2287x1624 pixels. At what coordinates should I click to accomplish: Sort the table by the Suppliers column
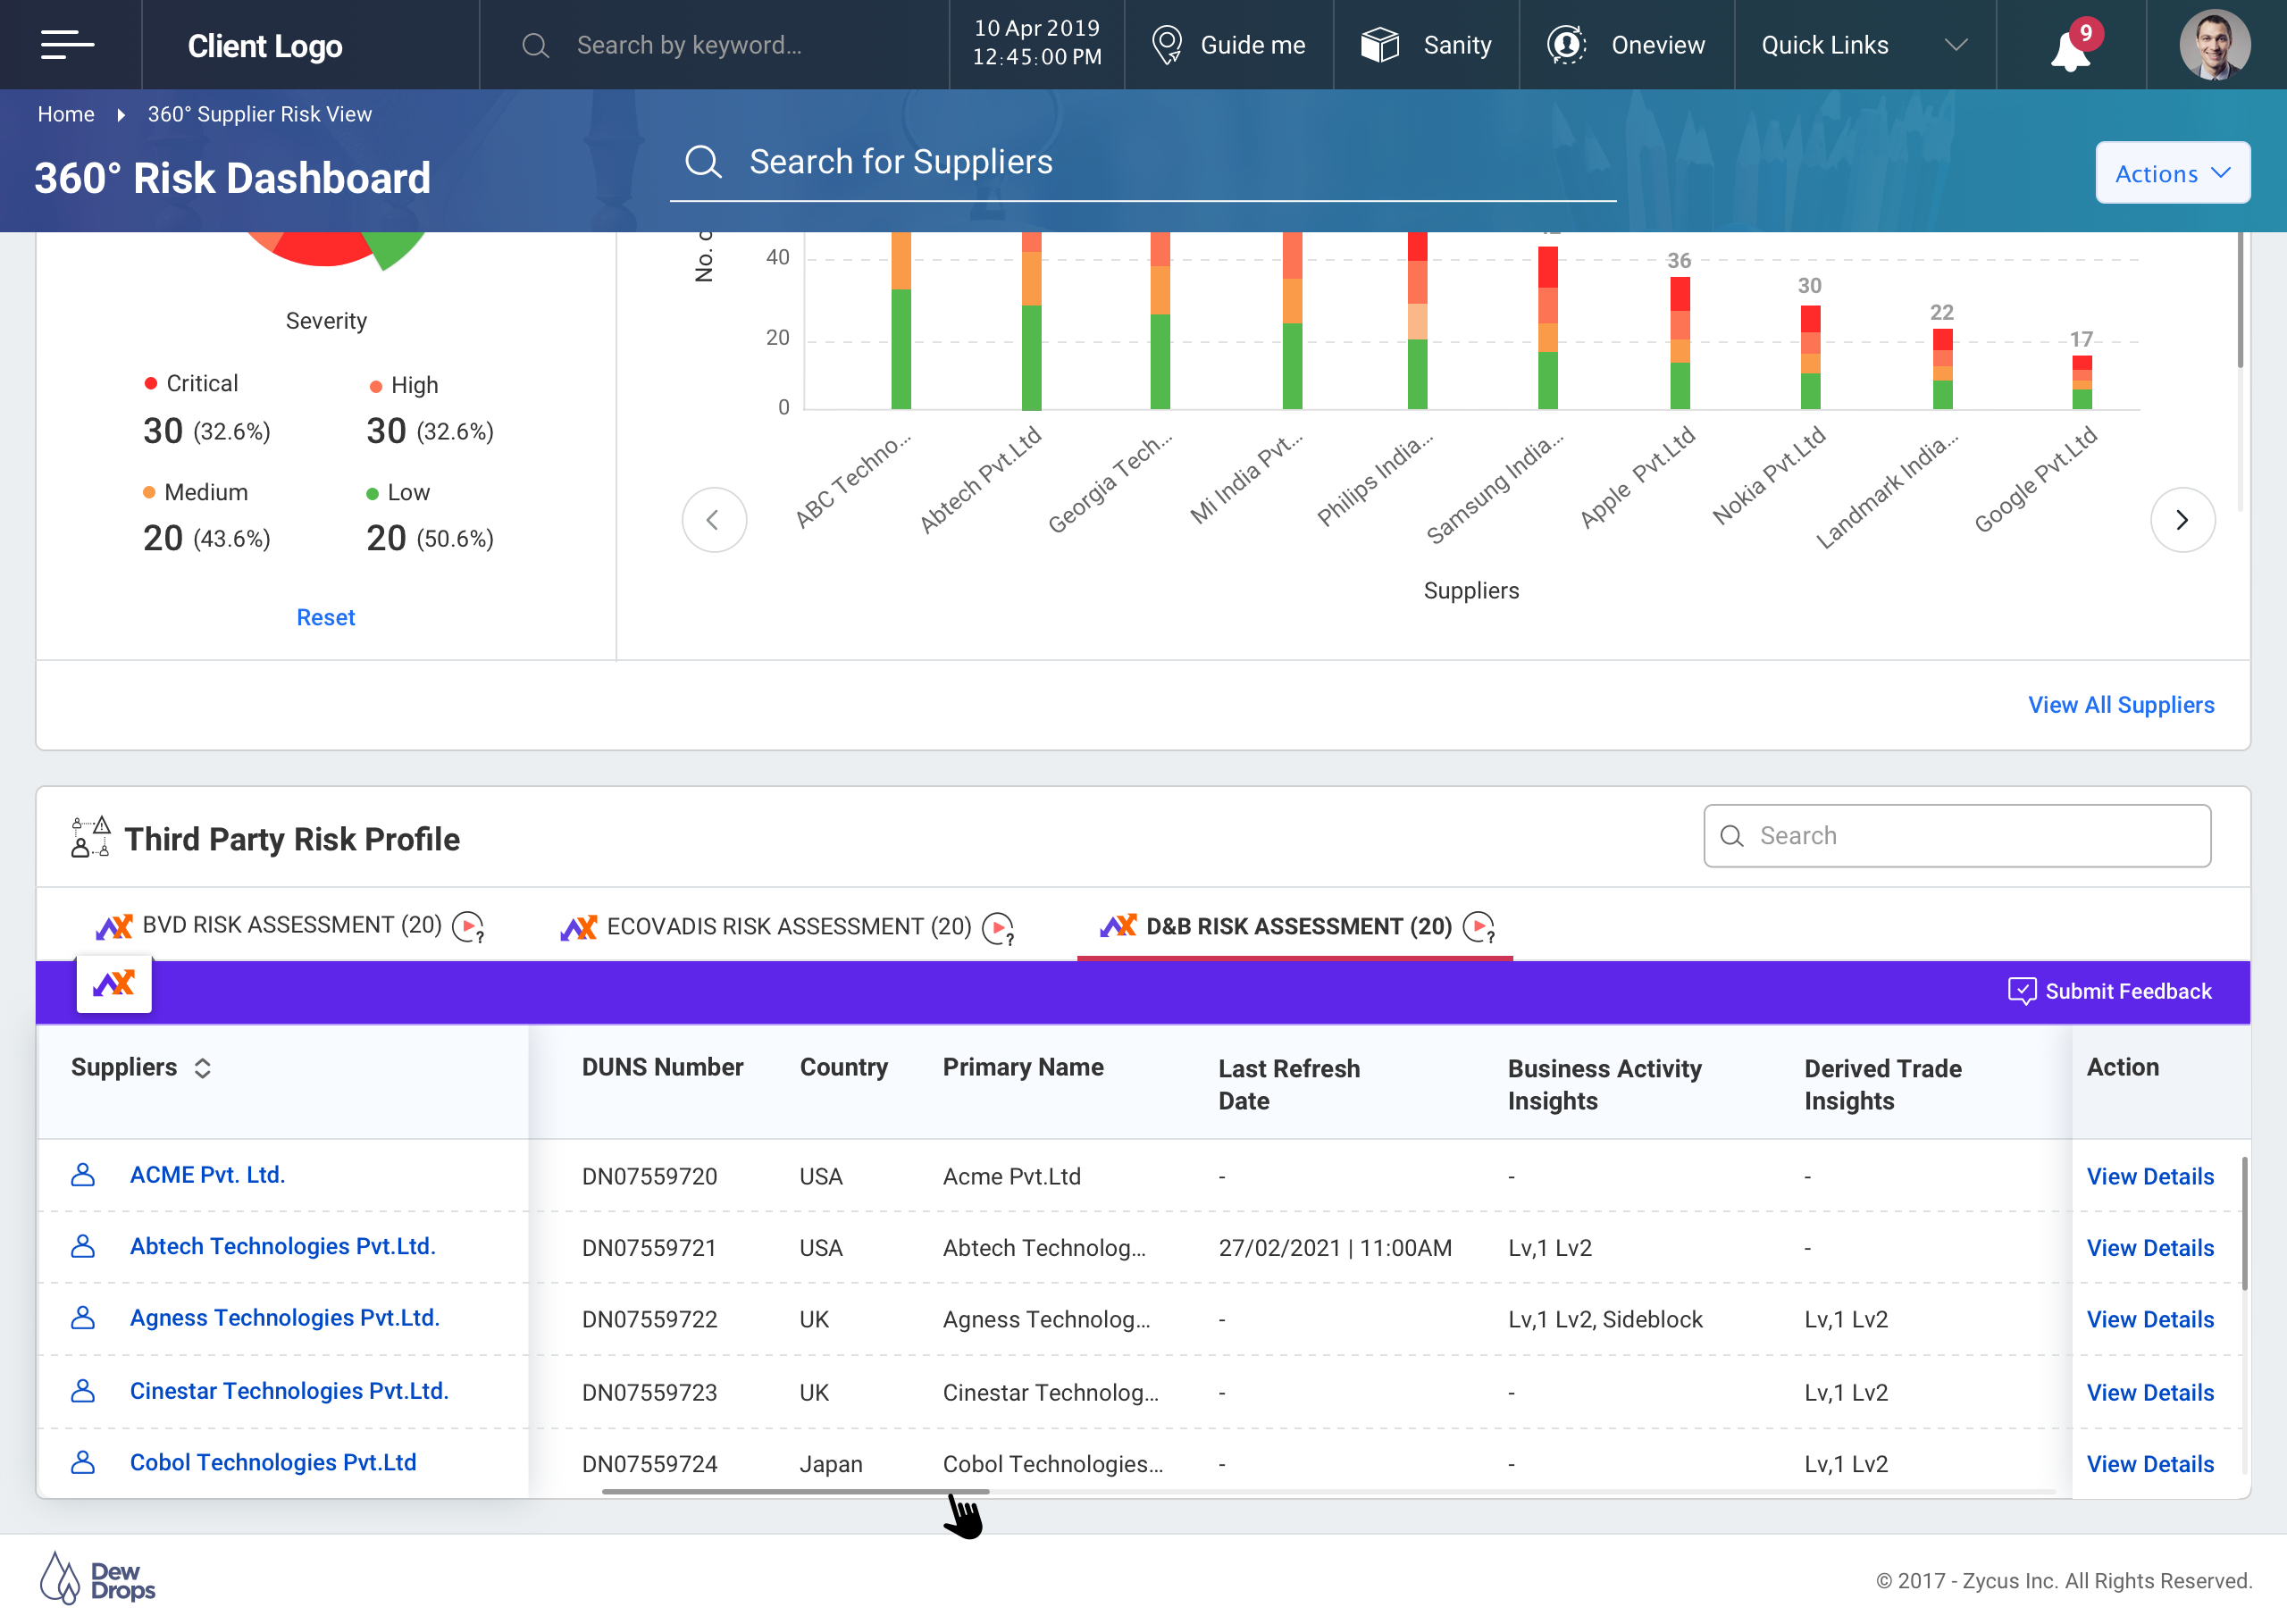(x=202, y=1068)
